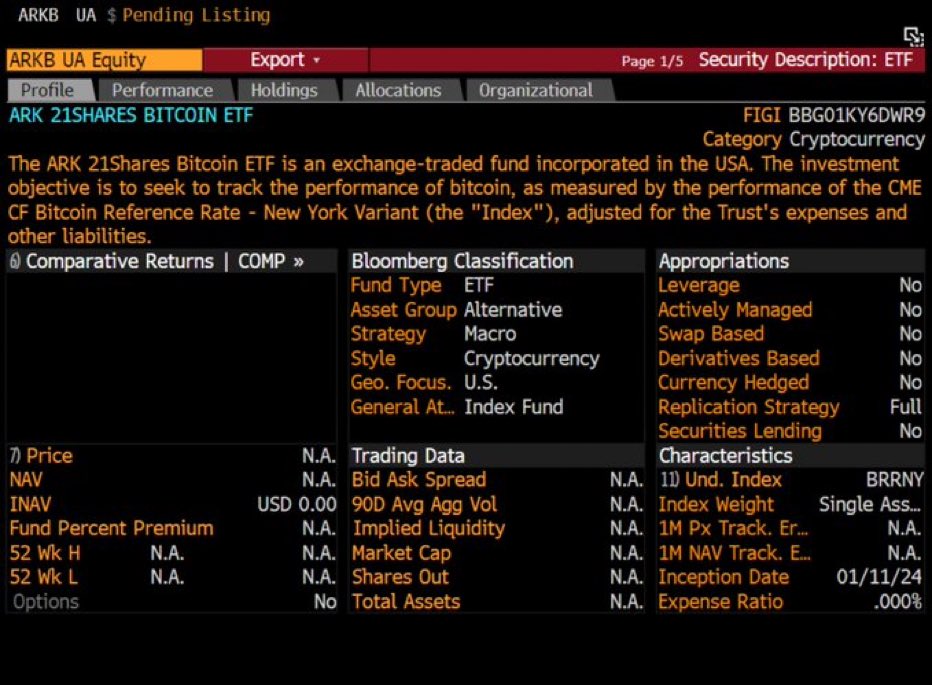932x685 pixels.
Task: Select the Allocations tab
Action: coord(398,89)
